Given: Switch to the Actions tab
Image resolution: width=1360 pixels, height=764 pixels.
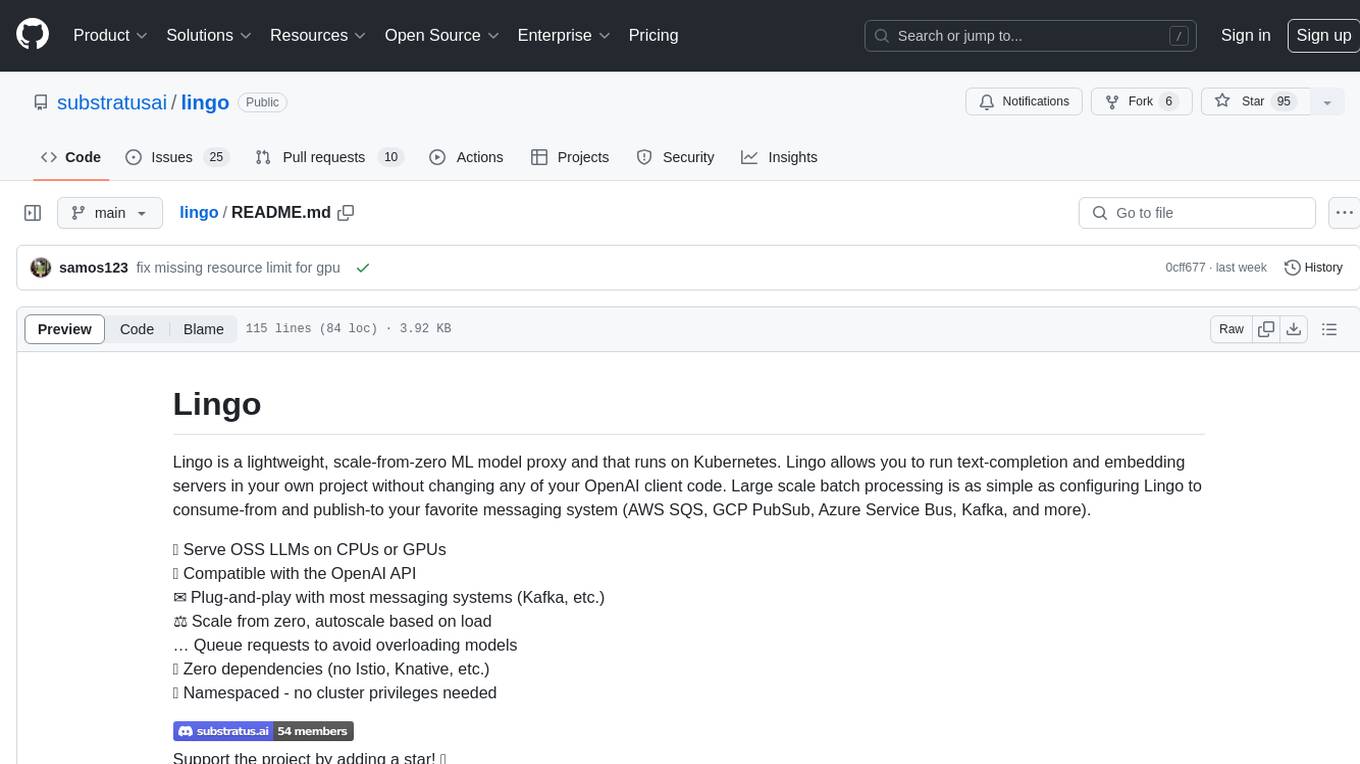Looking at the screenshot, I should pyautogui.click(x=466, y=157).
